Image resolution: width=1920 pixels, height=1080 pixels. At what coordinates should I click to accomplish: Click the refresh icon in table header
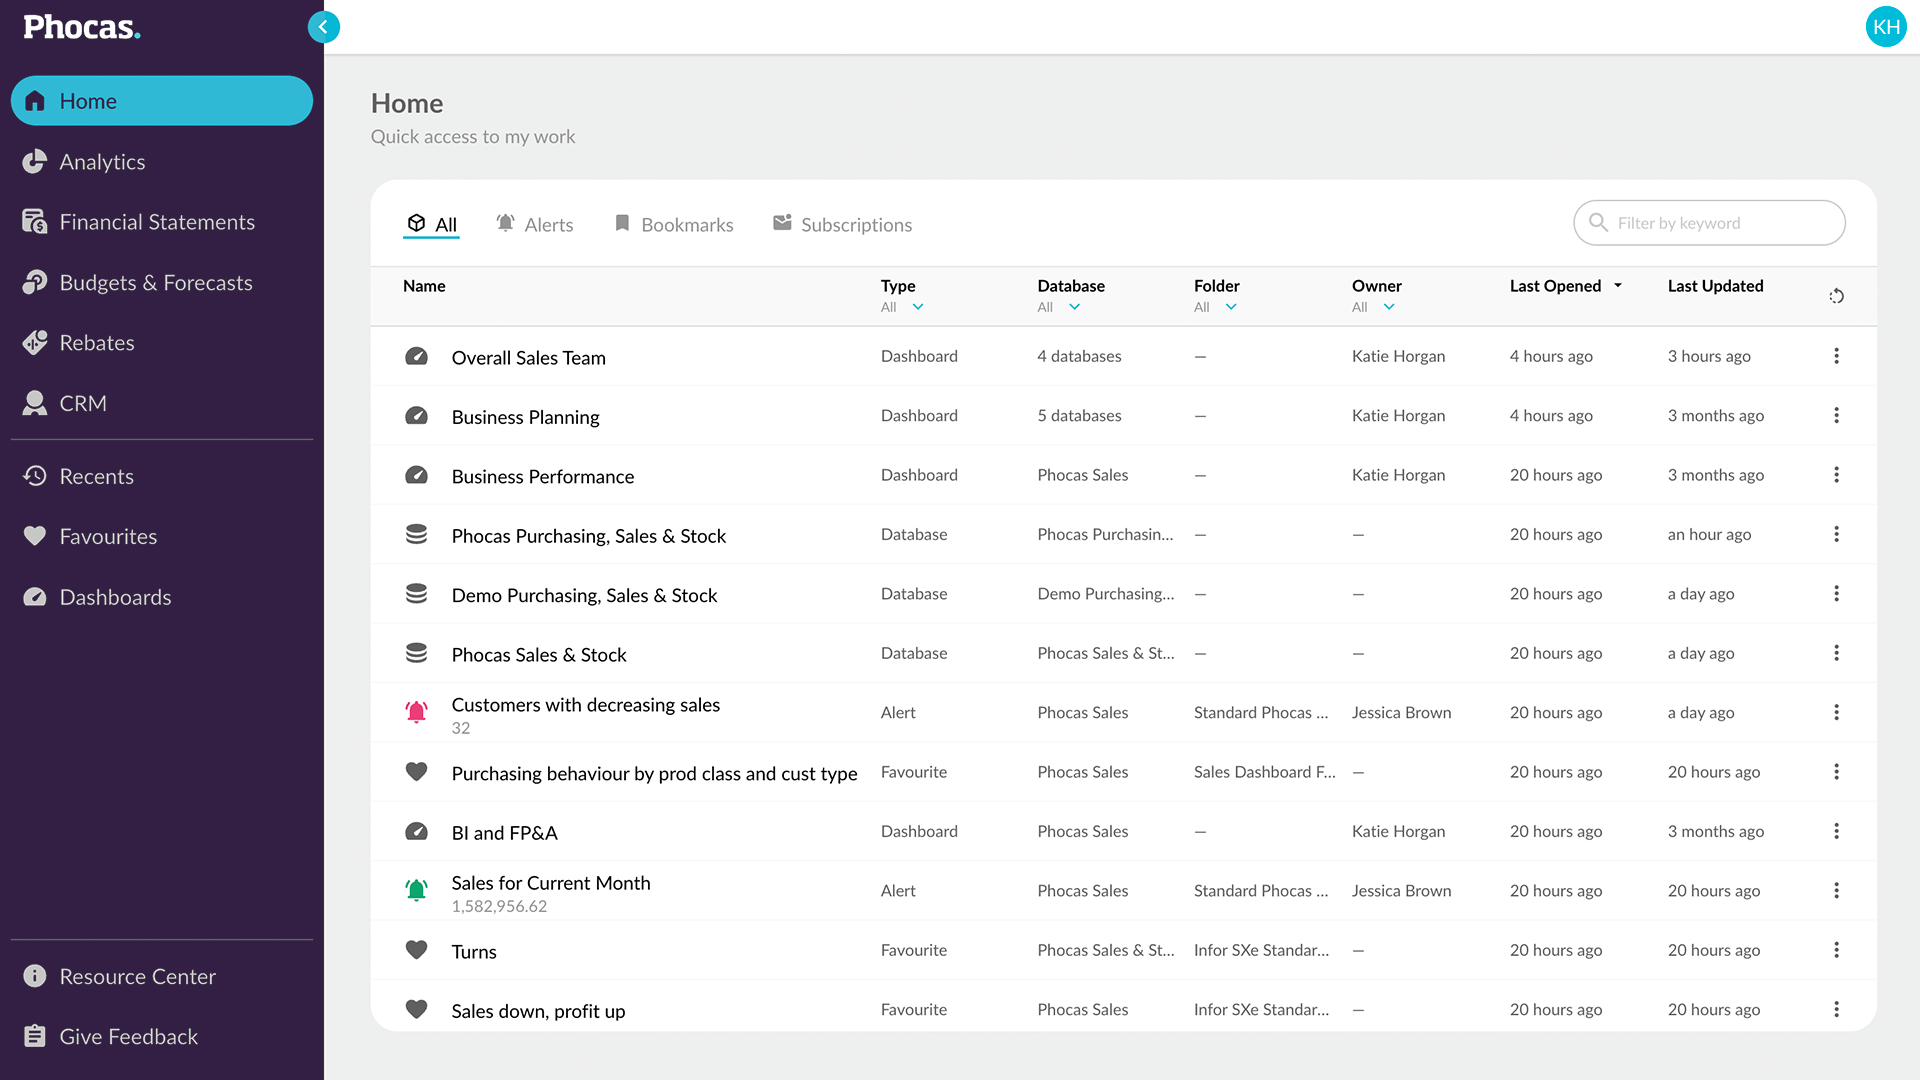(x=1836, y=296)
